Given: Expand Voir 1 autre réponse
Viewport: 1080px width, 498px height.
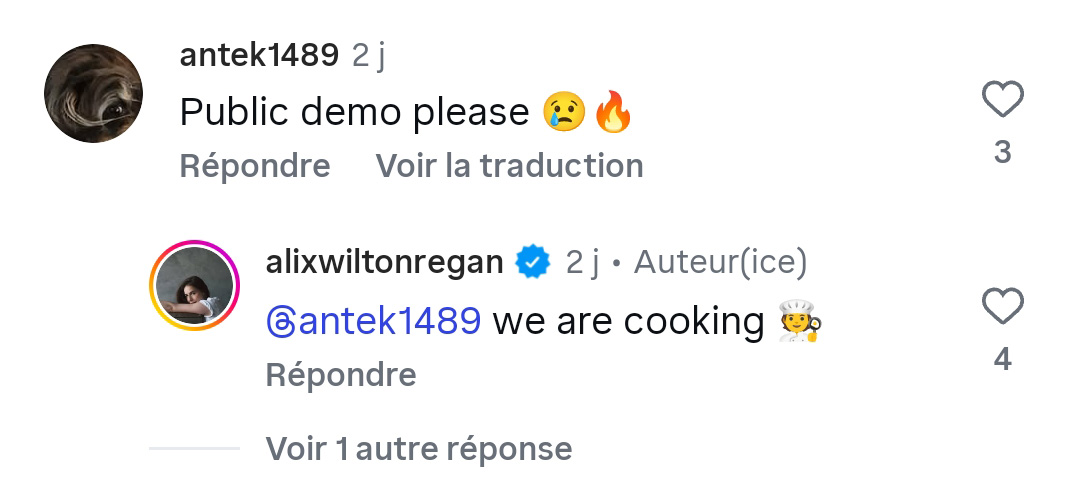Looking at the screenshot, I should tap(419, 449).
